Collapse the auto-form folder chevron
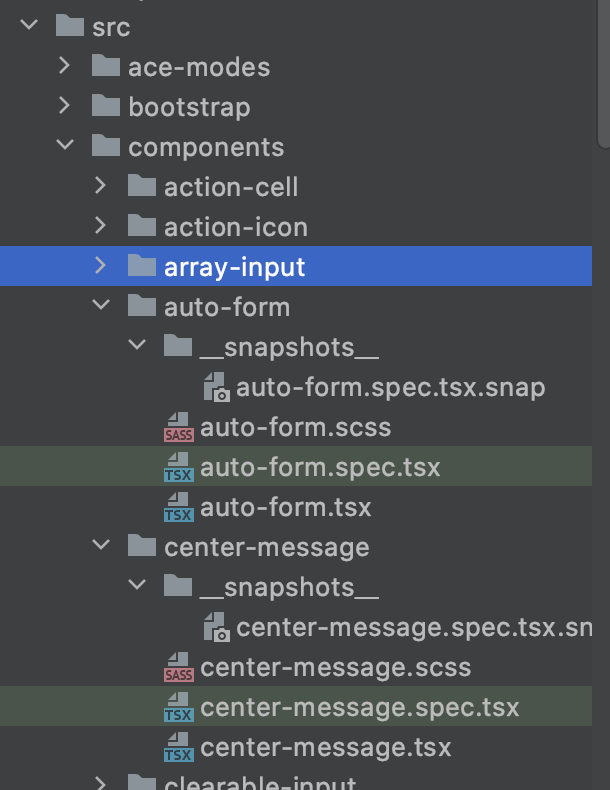The image size is (610, 790). click(101, 305)
